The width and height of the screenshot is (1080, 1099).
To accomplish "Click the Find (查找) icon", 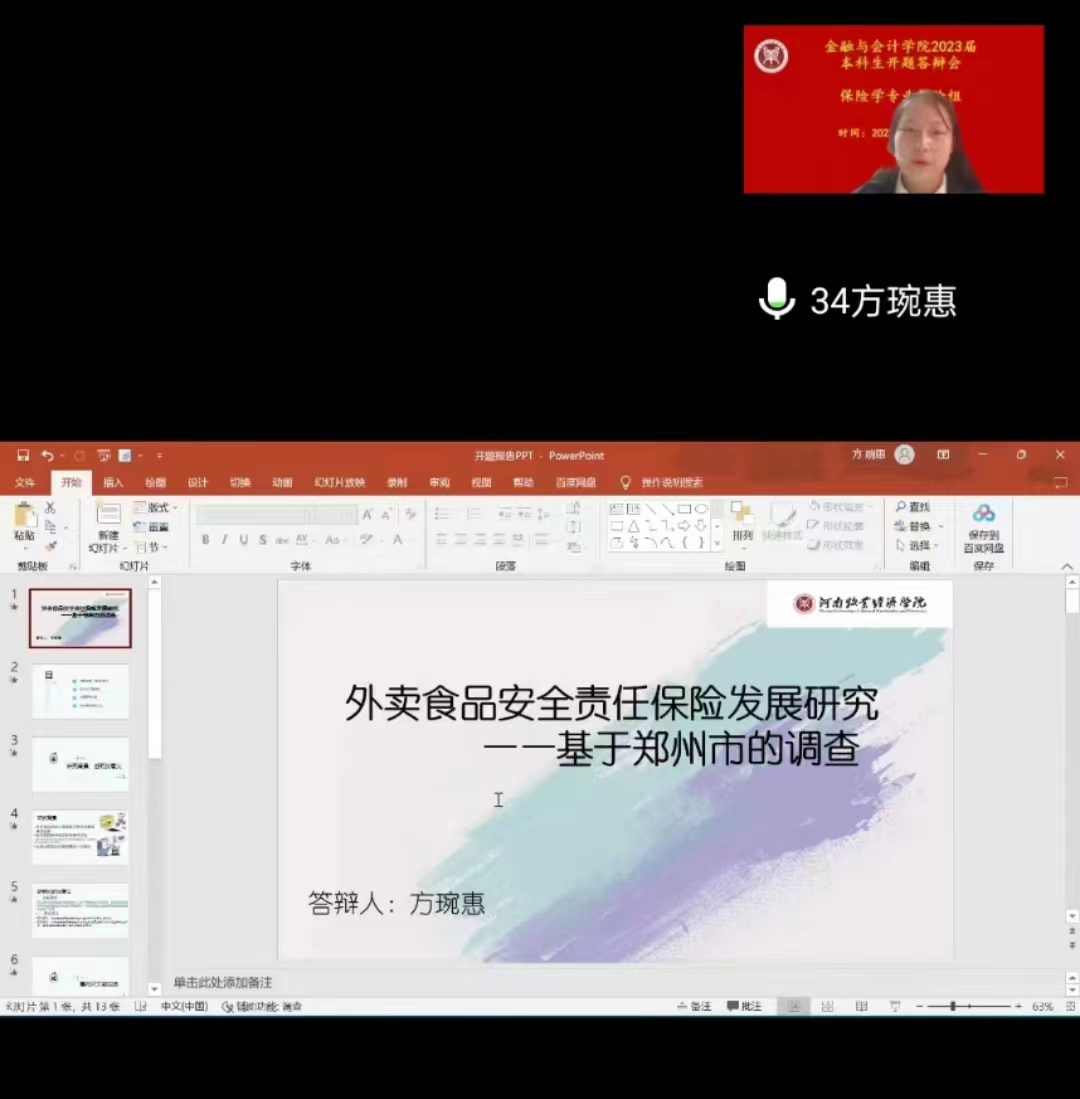I will pos(912,507).
